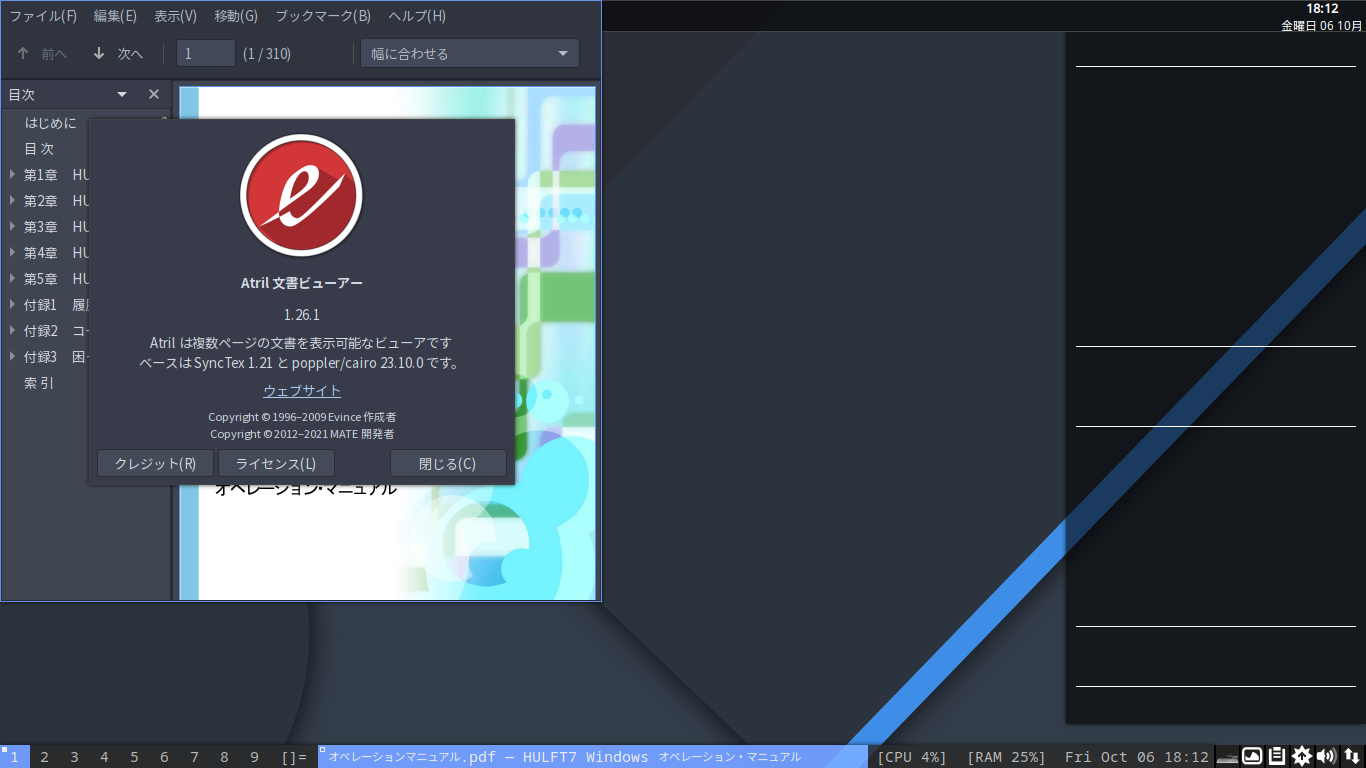The width and height of the screenshot is (1366, 768).
Task: Switch to workspace 5
Action: tap(134, 757)
